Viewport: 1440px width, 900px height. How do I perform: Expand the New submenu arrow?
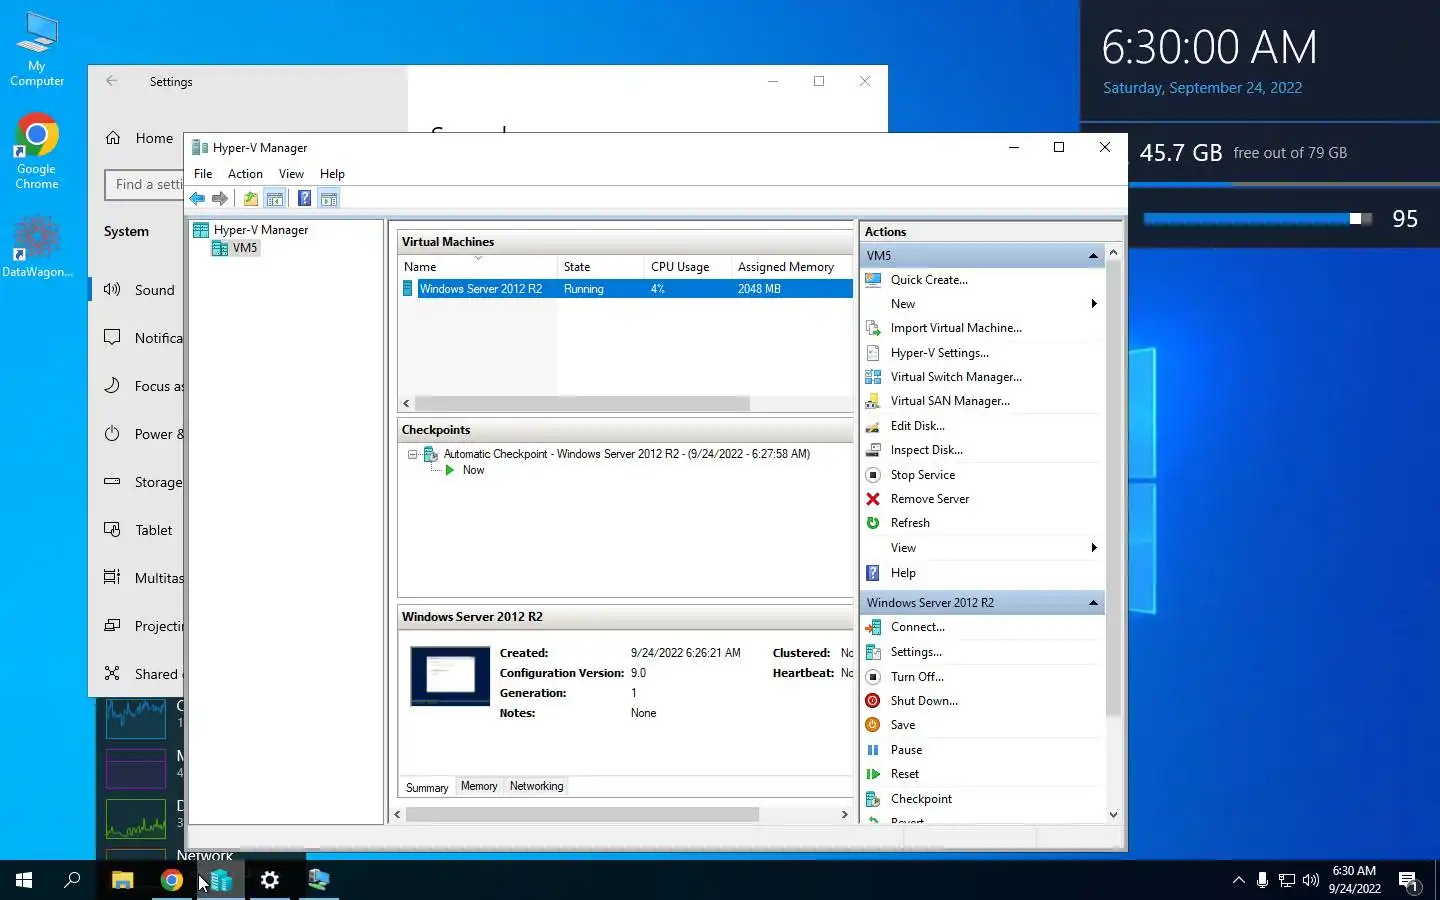(1094, 304)
